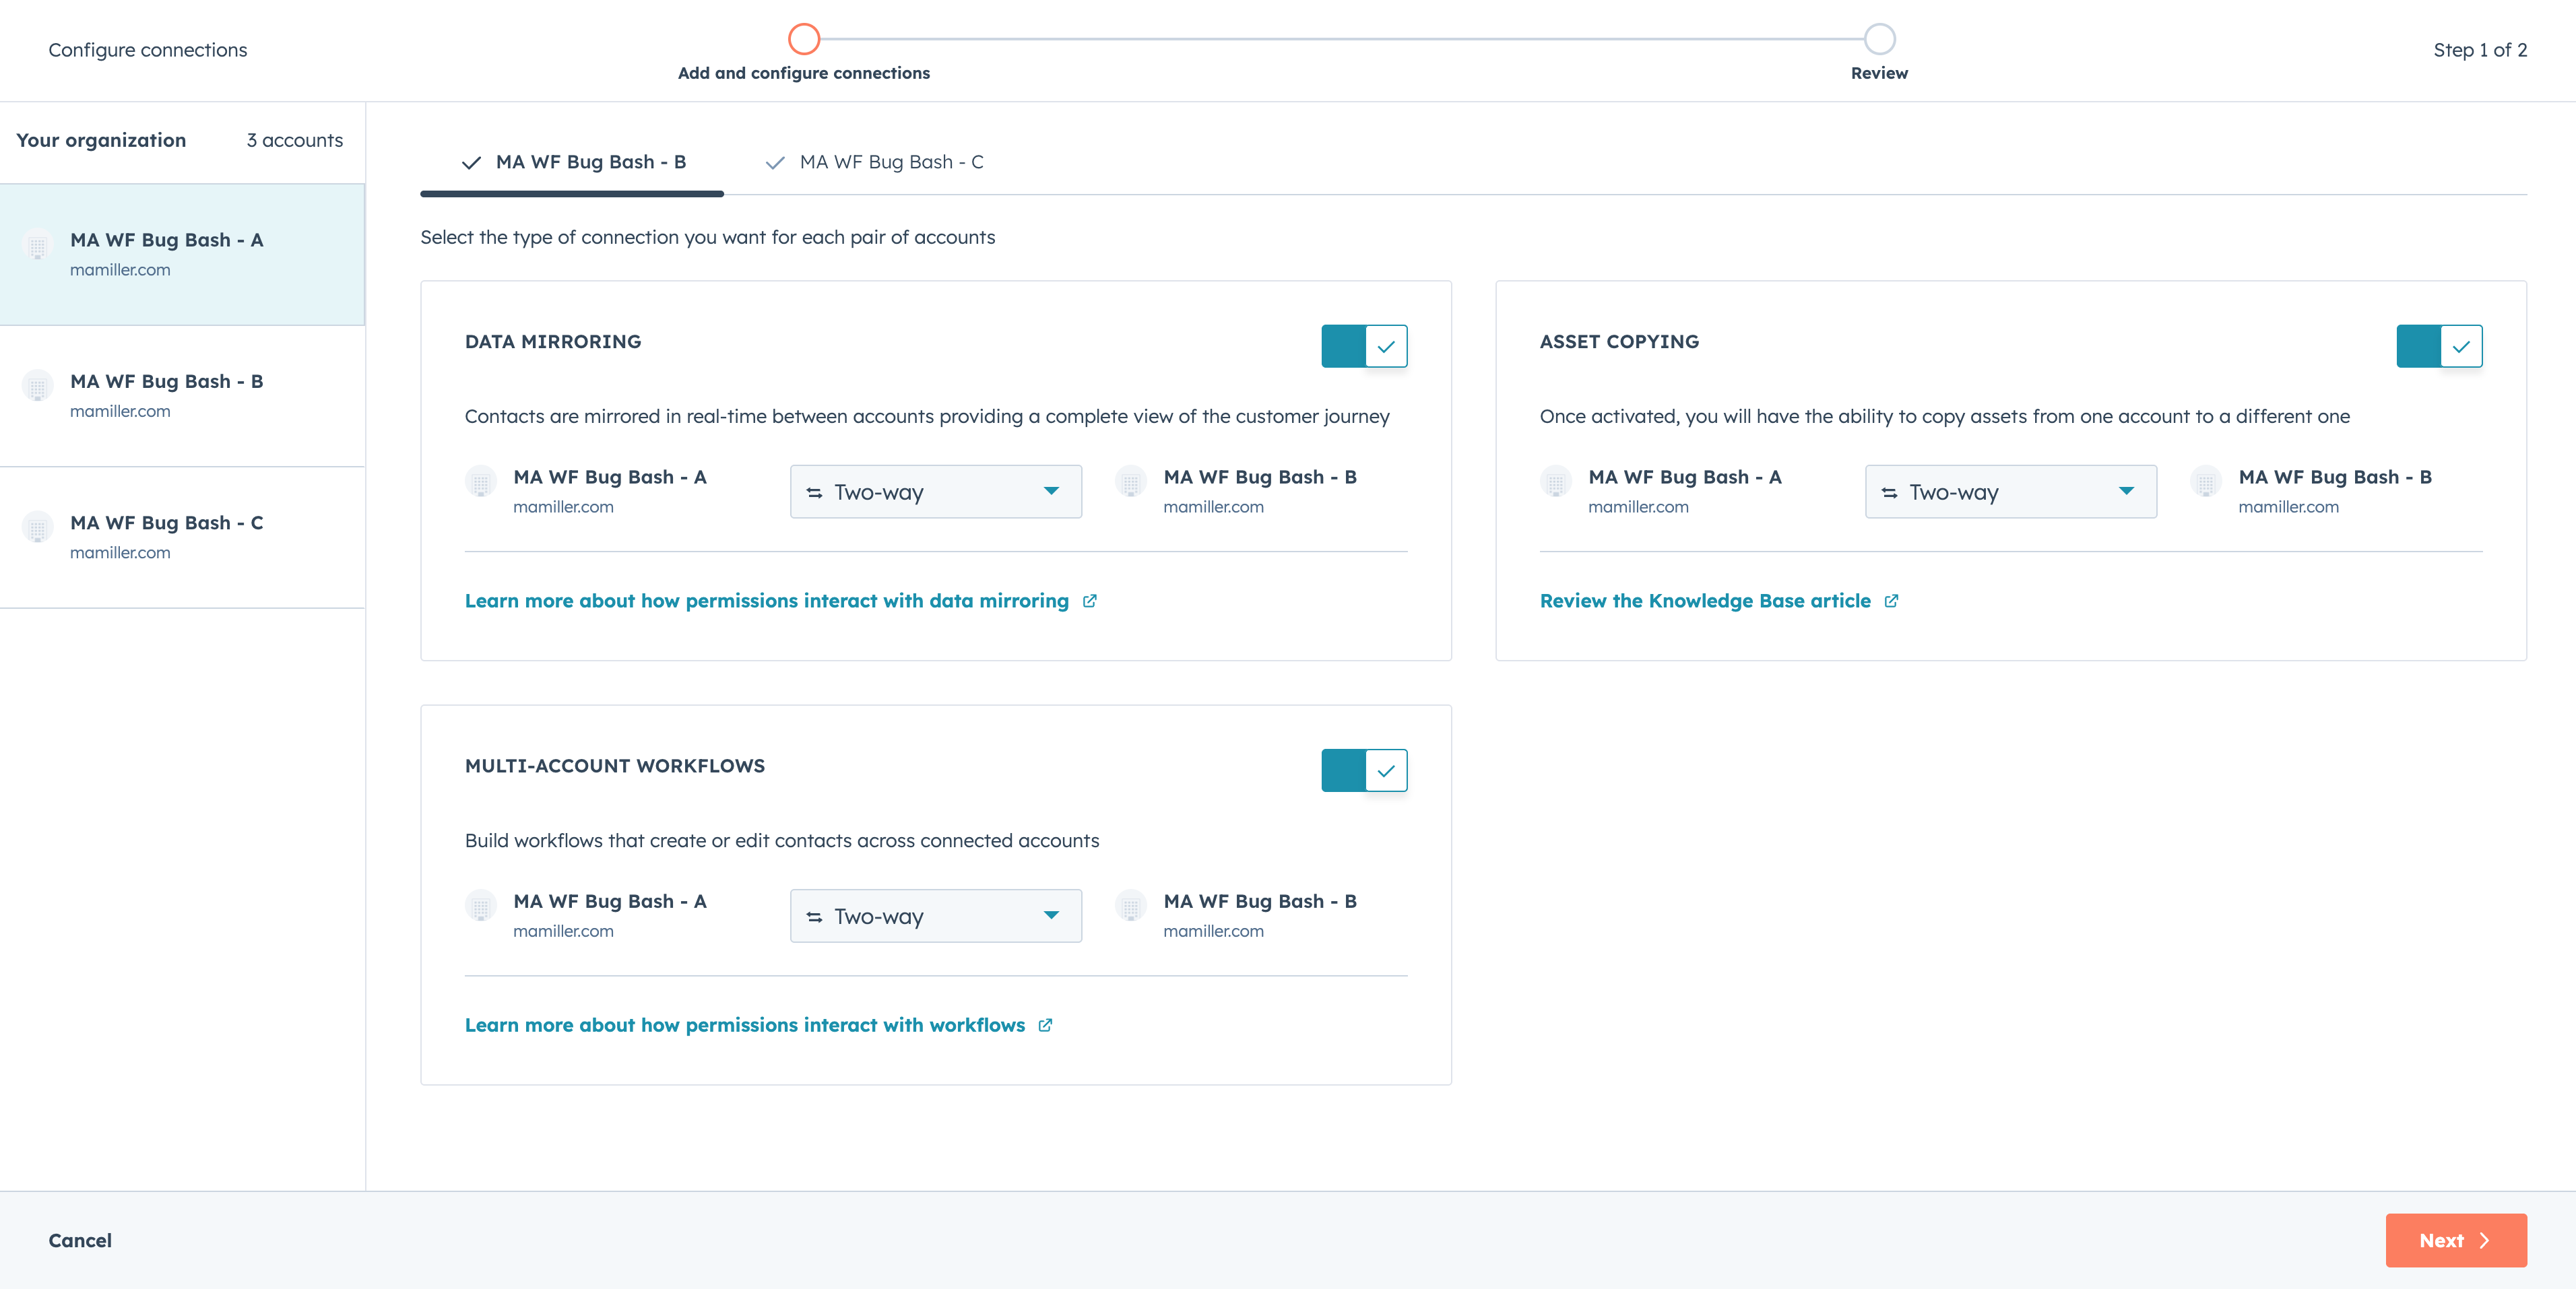Click external link icon beside Knowledge Base article

click(x=1891, y=601)
